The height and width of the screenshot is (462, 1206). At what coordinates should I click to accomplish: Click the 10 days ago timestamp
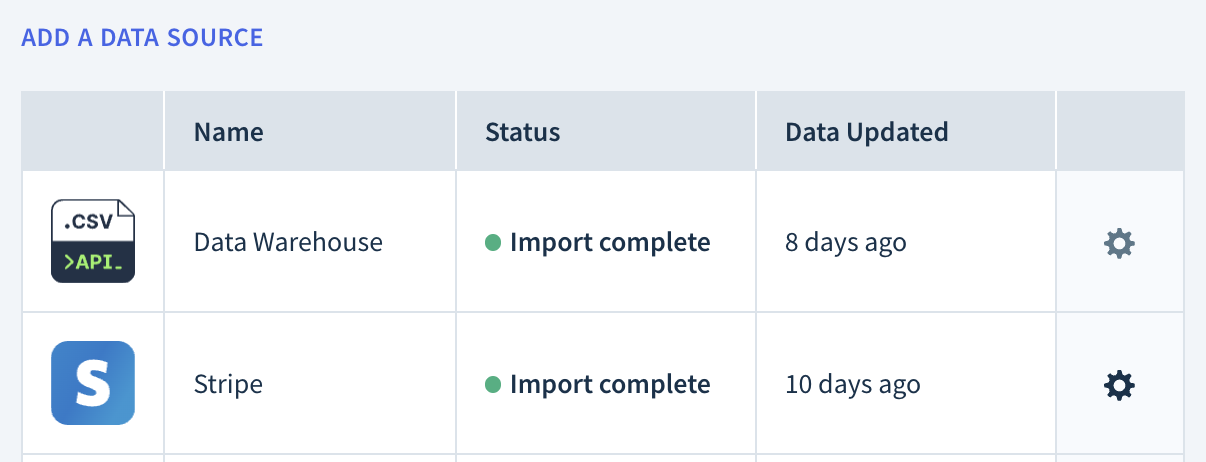click(853, 384)
